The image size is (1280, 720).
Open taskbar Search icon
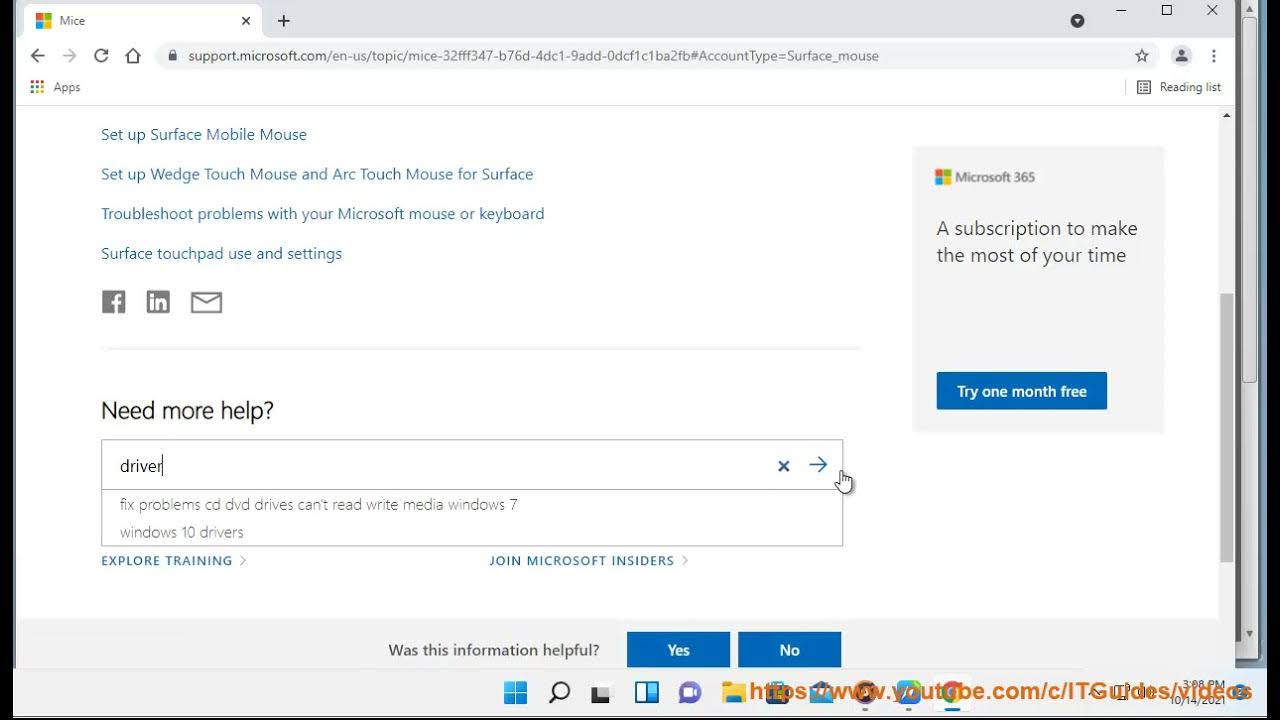(x=559, y=692)
